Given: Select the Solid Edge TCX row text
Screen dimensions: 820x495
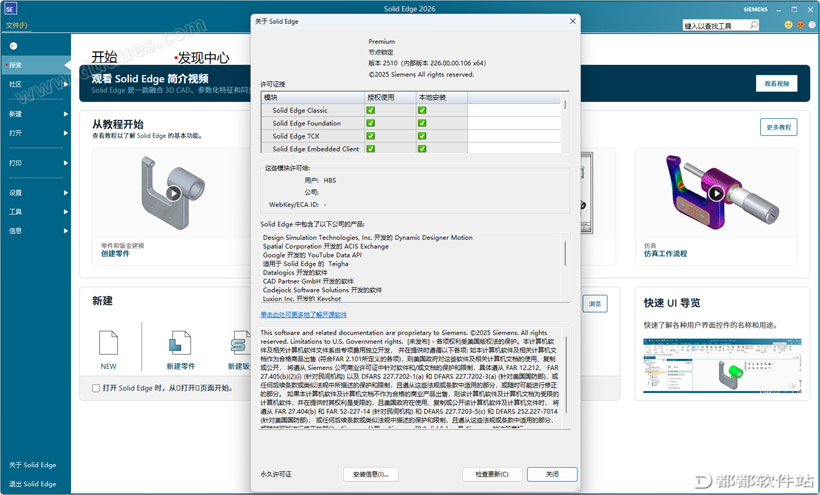Looking at the screenshot, I should click(x=295, y=136).
